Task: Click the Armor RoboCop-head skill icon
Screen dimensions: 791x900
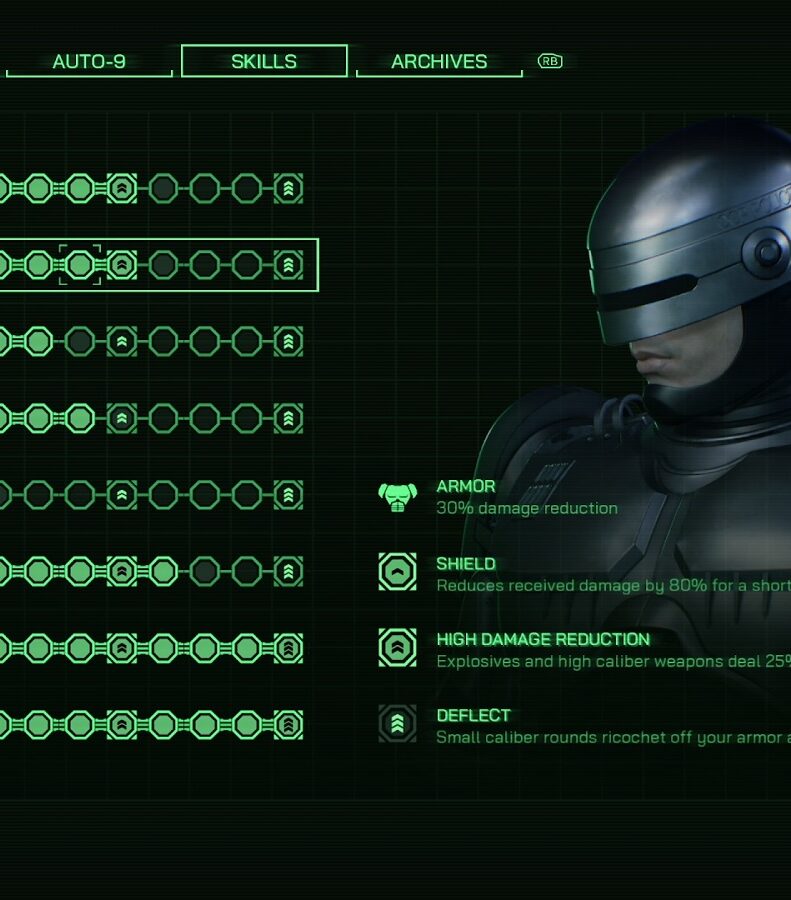Action: tap(397, 497)
